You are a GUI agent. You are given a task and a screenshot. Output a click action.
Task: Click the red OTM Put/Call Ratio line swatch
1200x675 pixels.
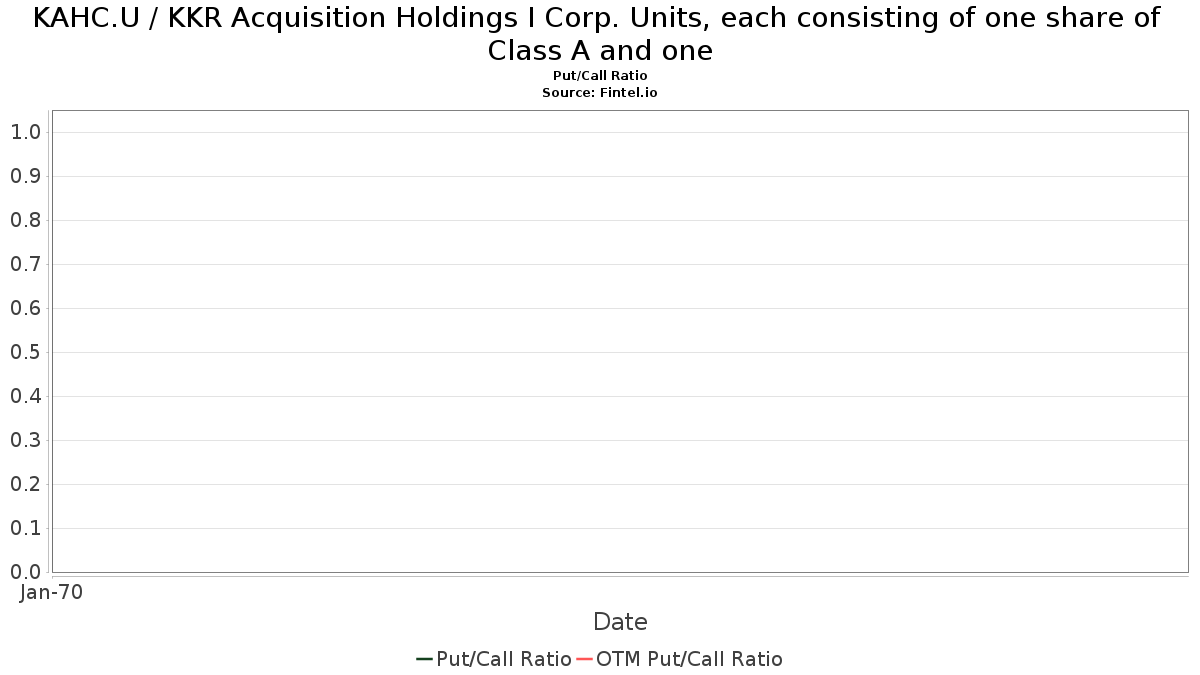pyautogui.click(x=585, y=659)
